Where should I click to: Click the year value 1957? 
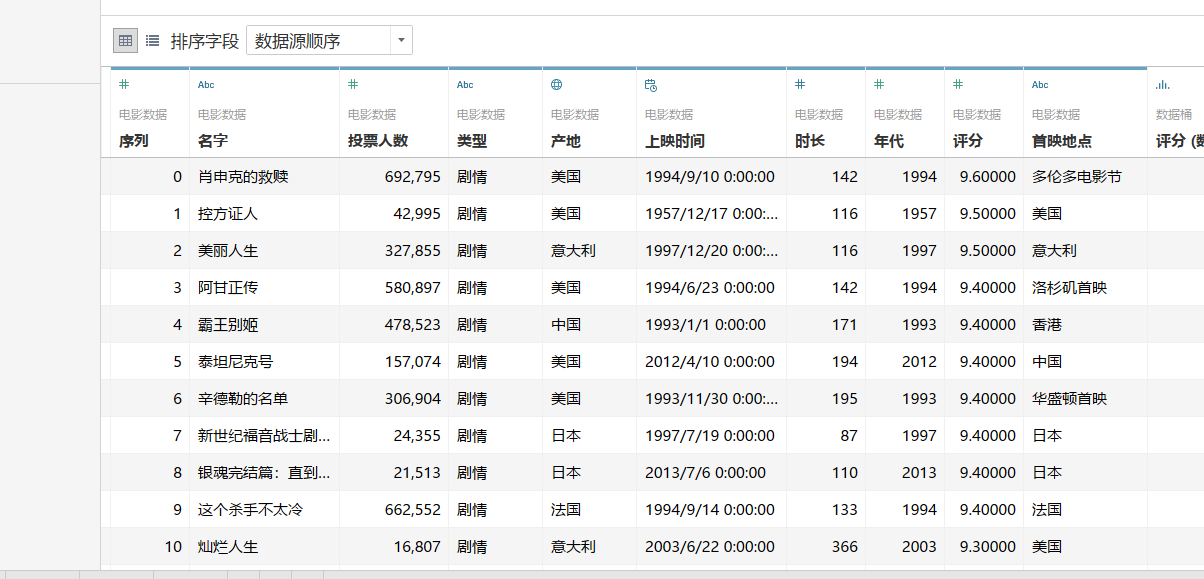[x=919, y=213]
